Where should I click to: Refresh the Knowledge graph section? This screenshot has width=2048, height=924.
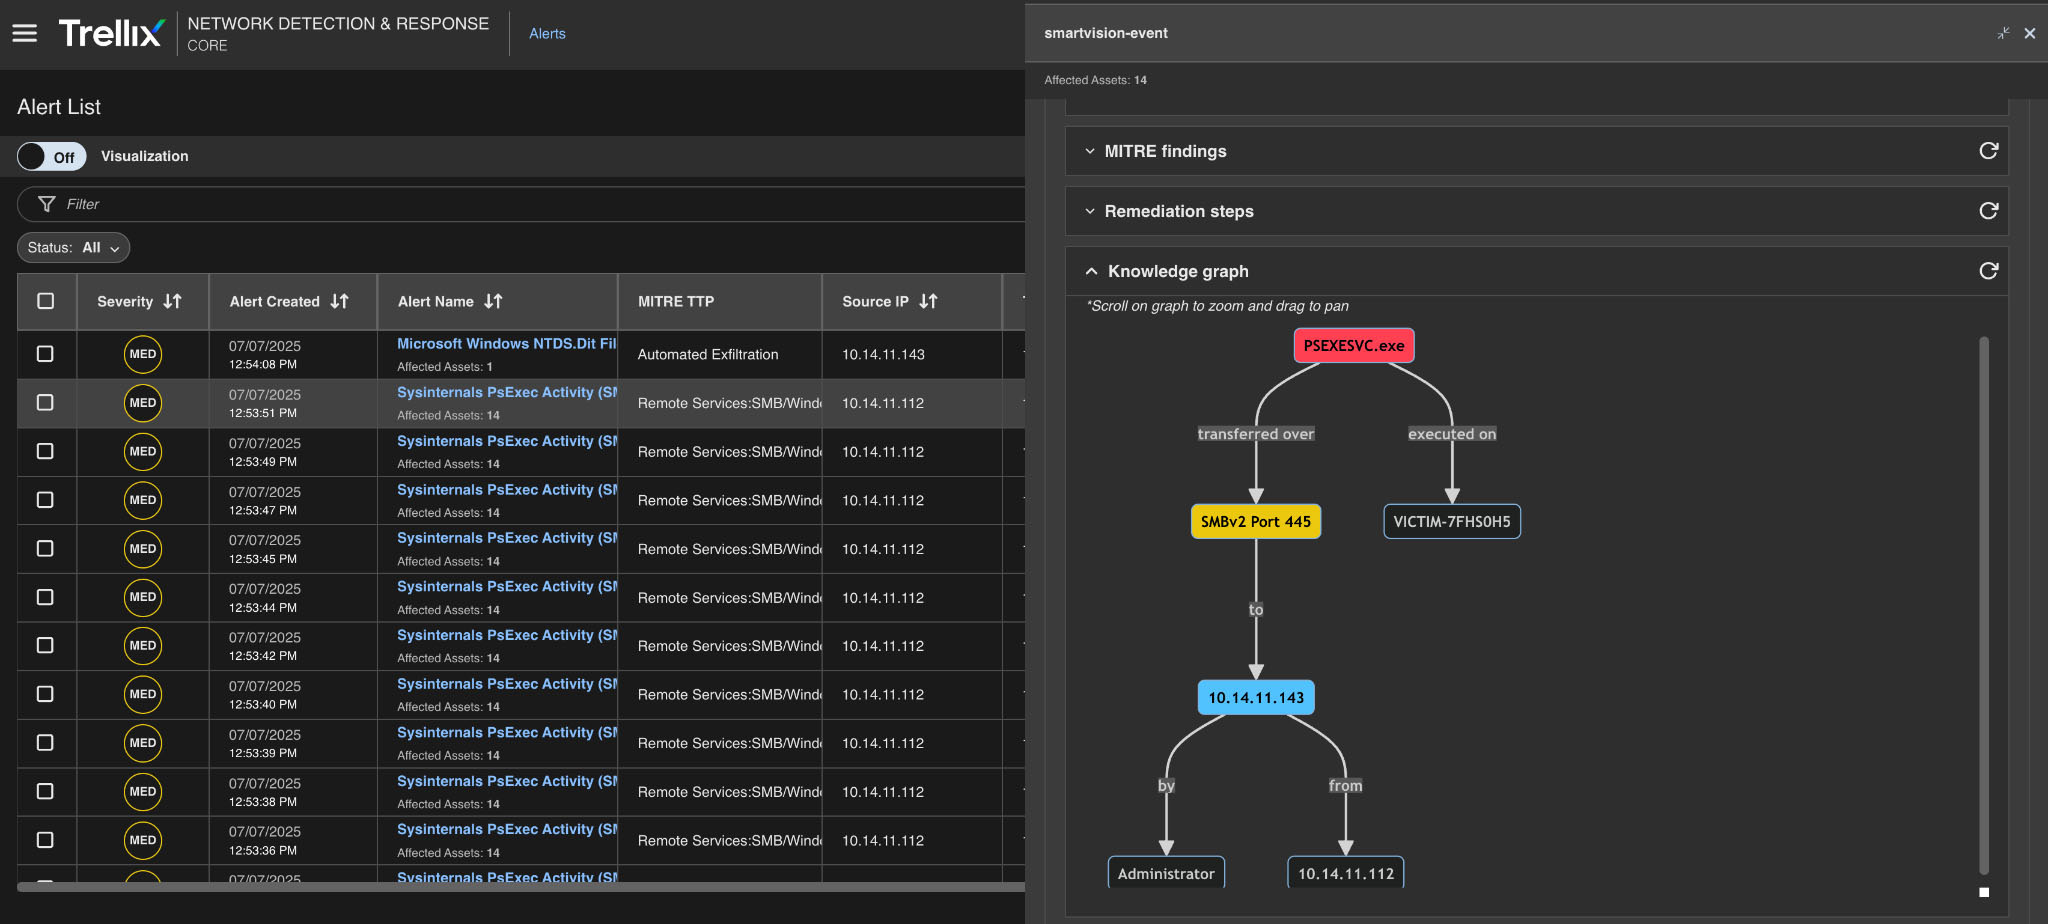pyautogui.click(x=1988, y=271)
